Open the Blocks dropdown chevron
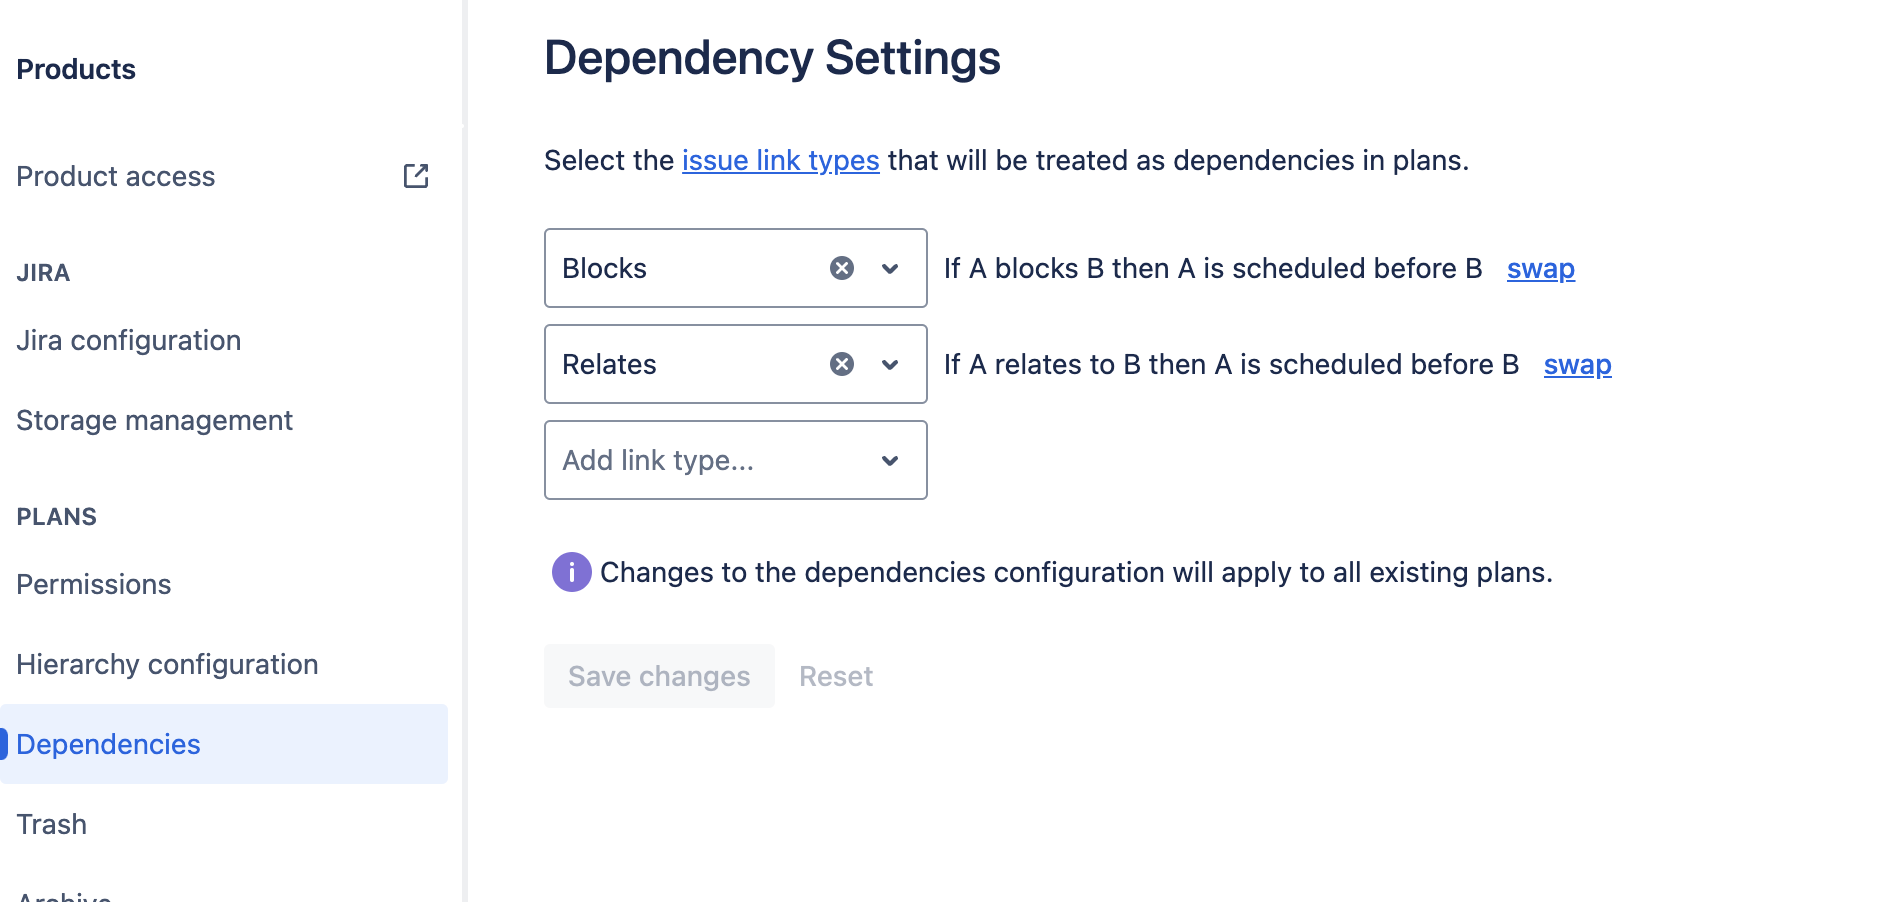This screenshot has height=902, width=1886. click(889, 268)
